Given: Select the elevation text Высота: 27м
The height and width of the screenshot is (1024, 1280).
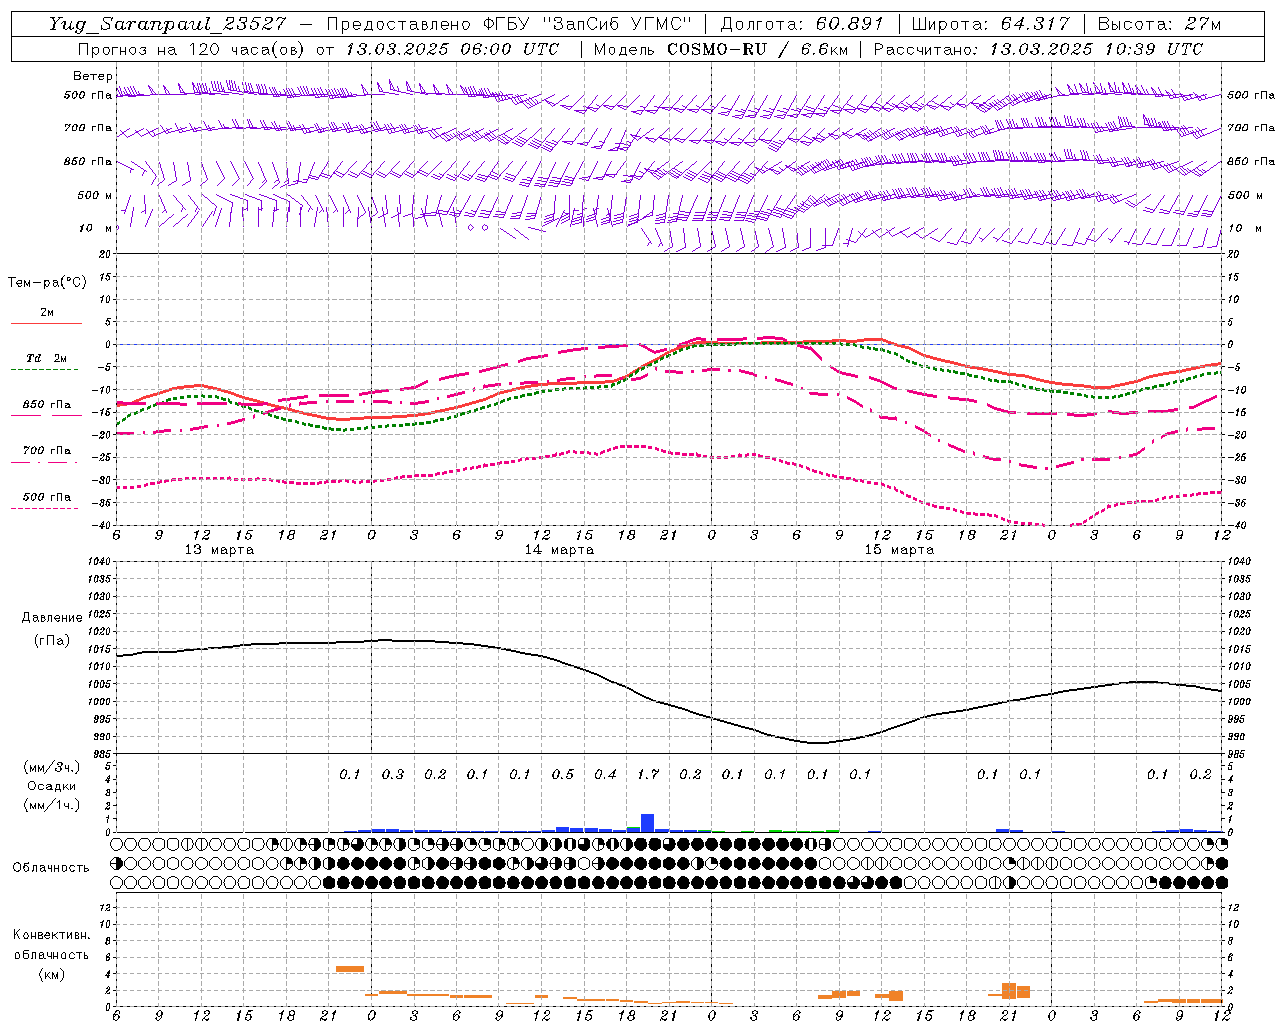Looking at the screenshot, I should (1159, 24).
